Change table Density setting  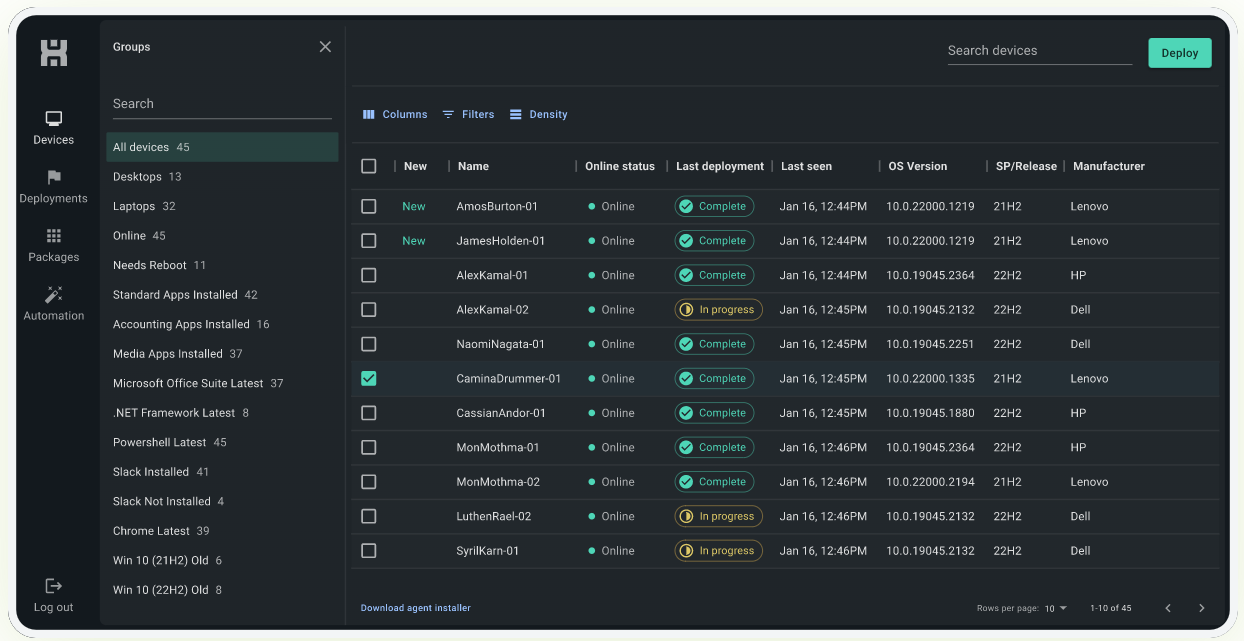pyautogui.click(x=539, y=115)
